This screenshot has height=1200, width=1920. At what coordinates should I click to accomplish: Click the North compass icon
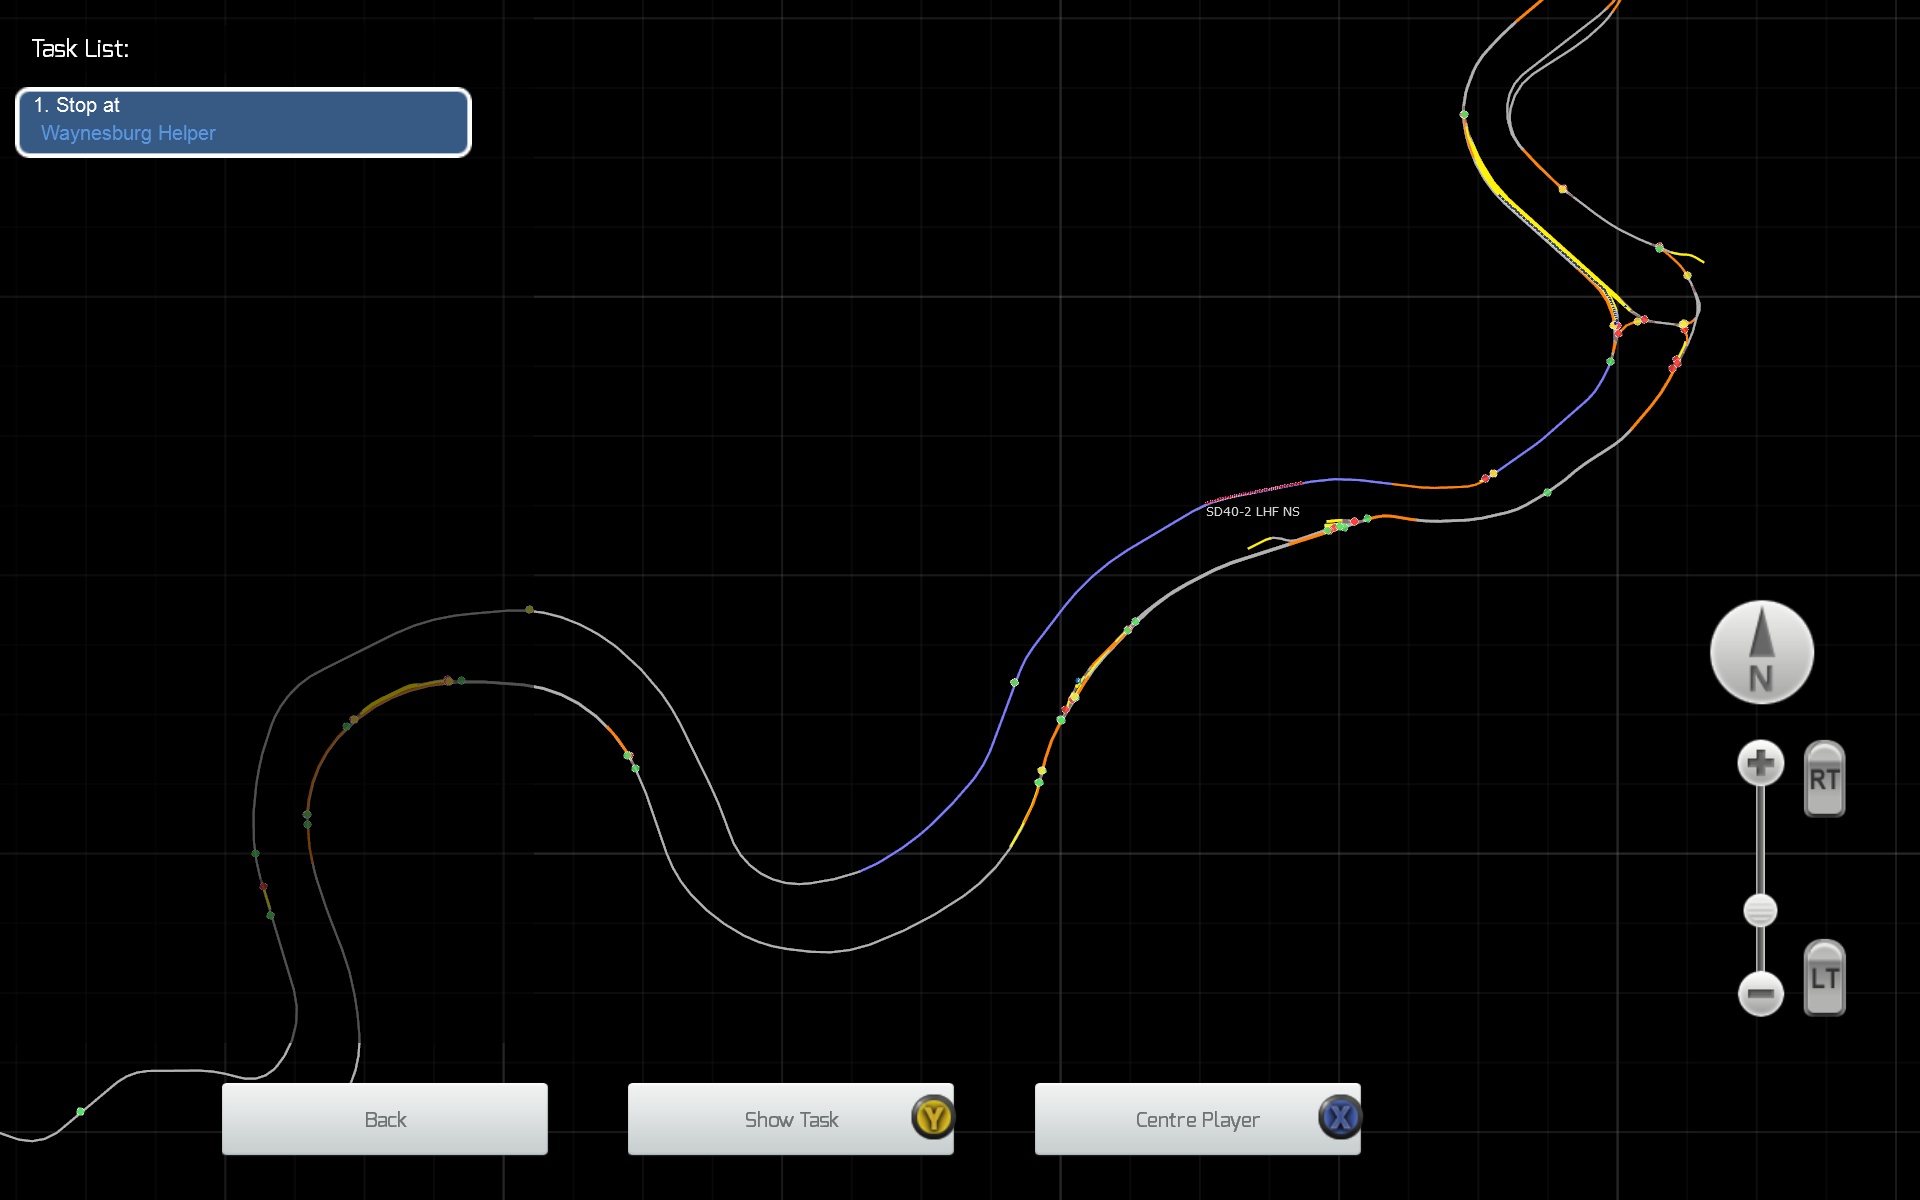pos(1761,652)
